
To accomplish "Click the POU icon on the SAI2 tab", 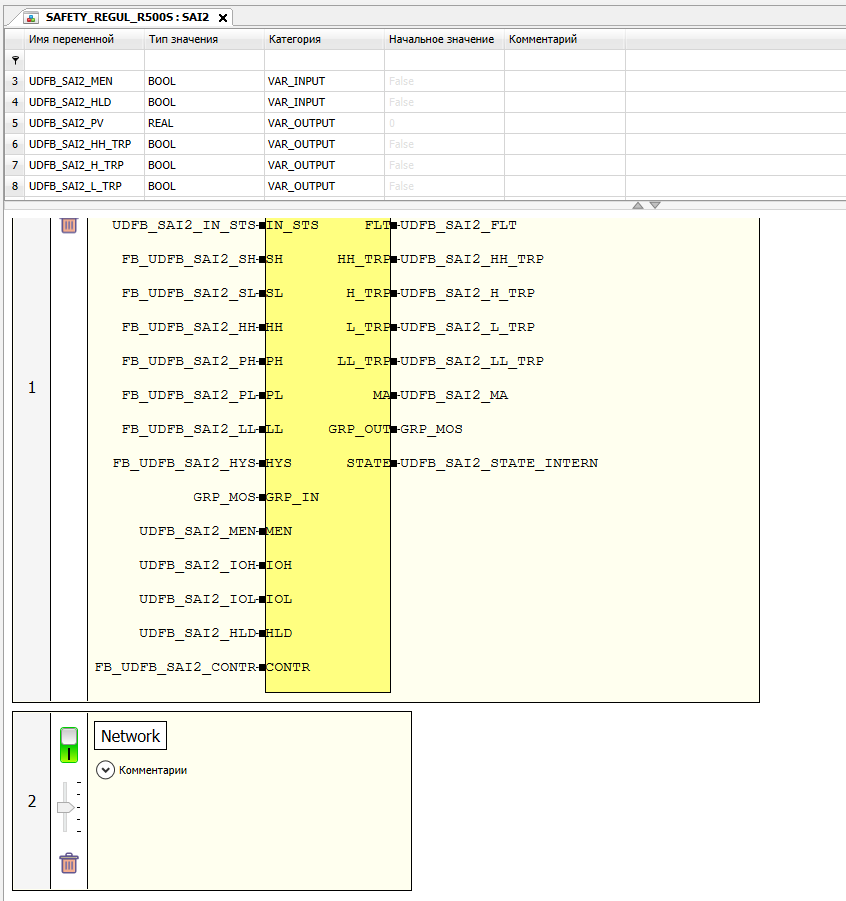I will pos(32,18).
